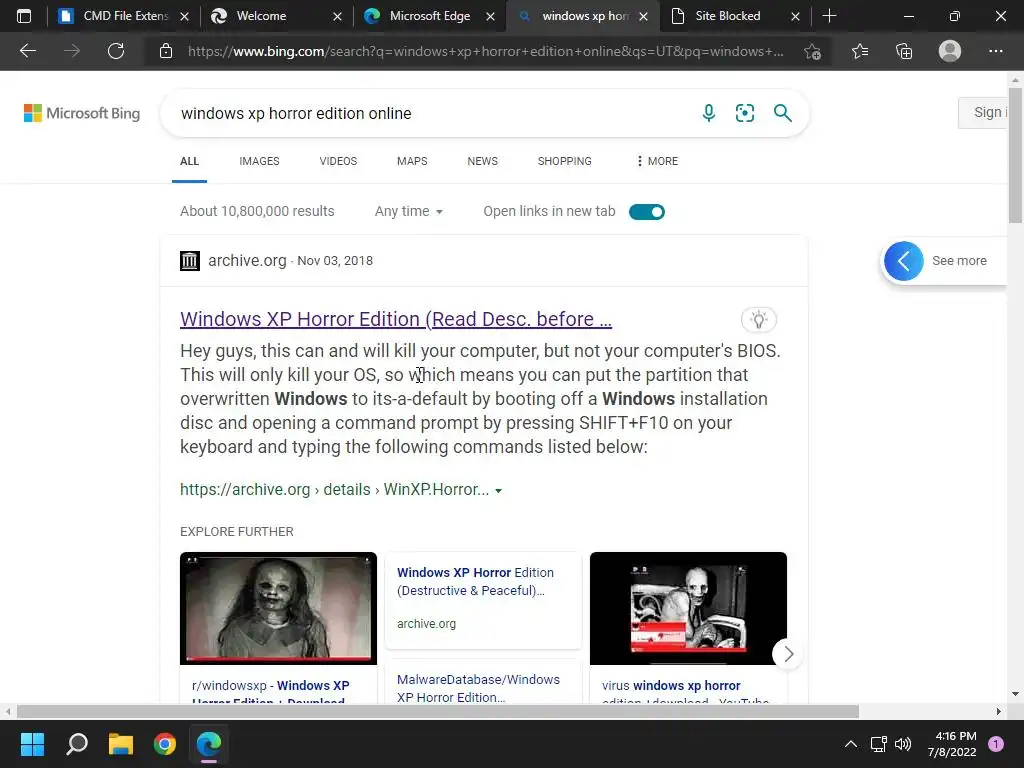Viewport: 1024px width, 768px height.
Task: Click the browser address bar
Action: 485,51
